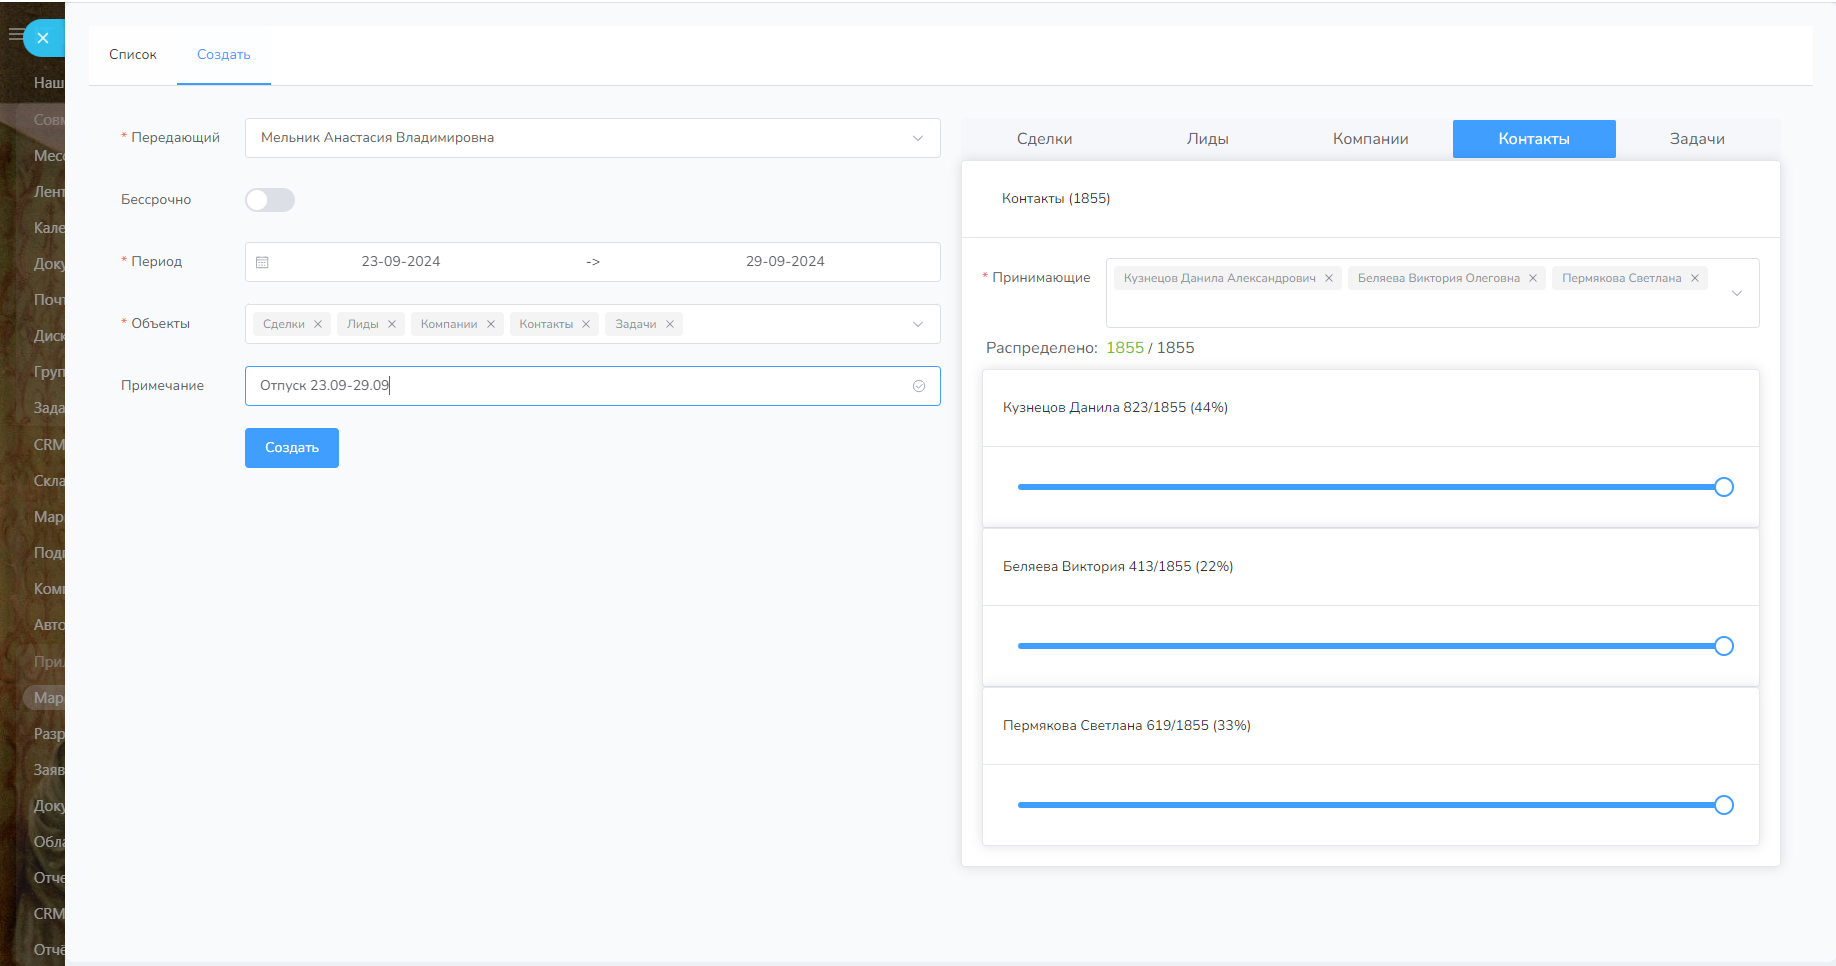Switch to the Список tab
The image size is (1836, 966).
pos(133,55)
